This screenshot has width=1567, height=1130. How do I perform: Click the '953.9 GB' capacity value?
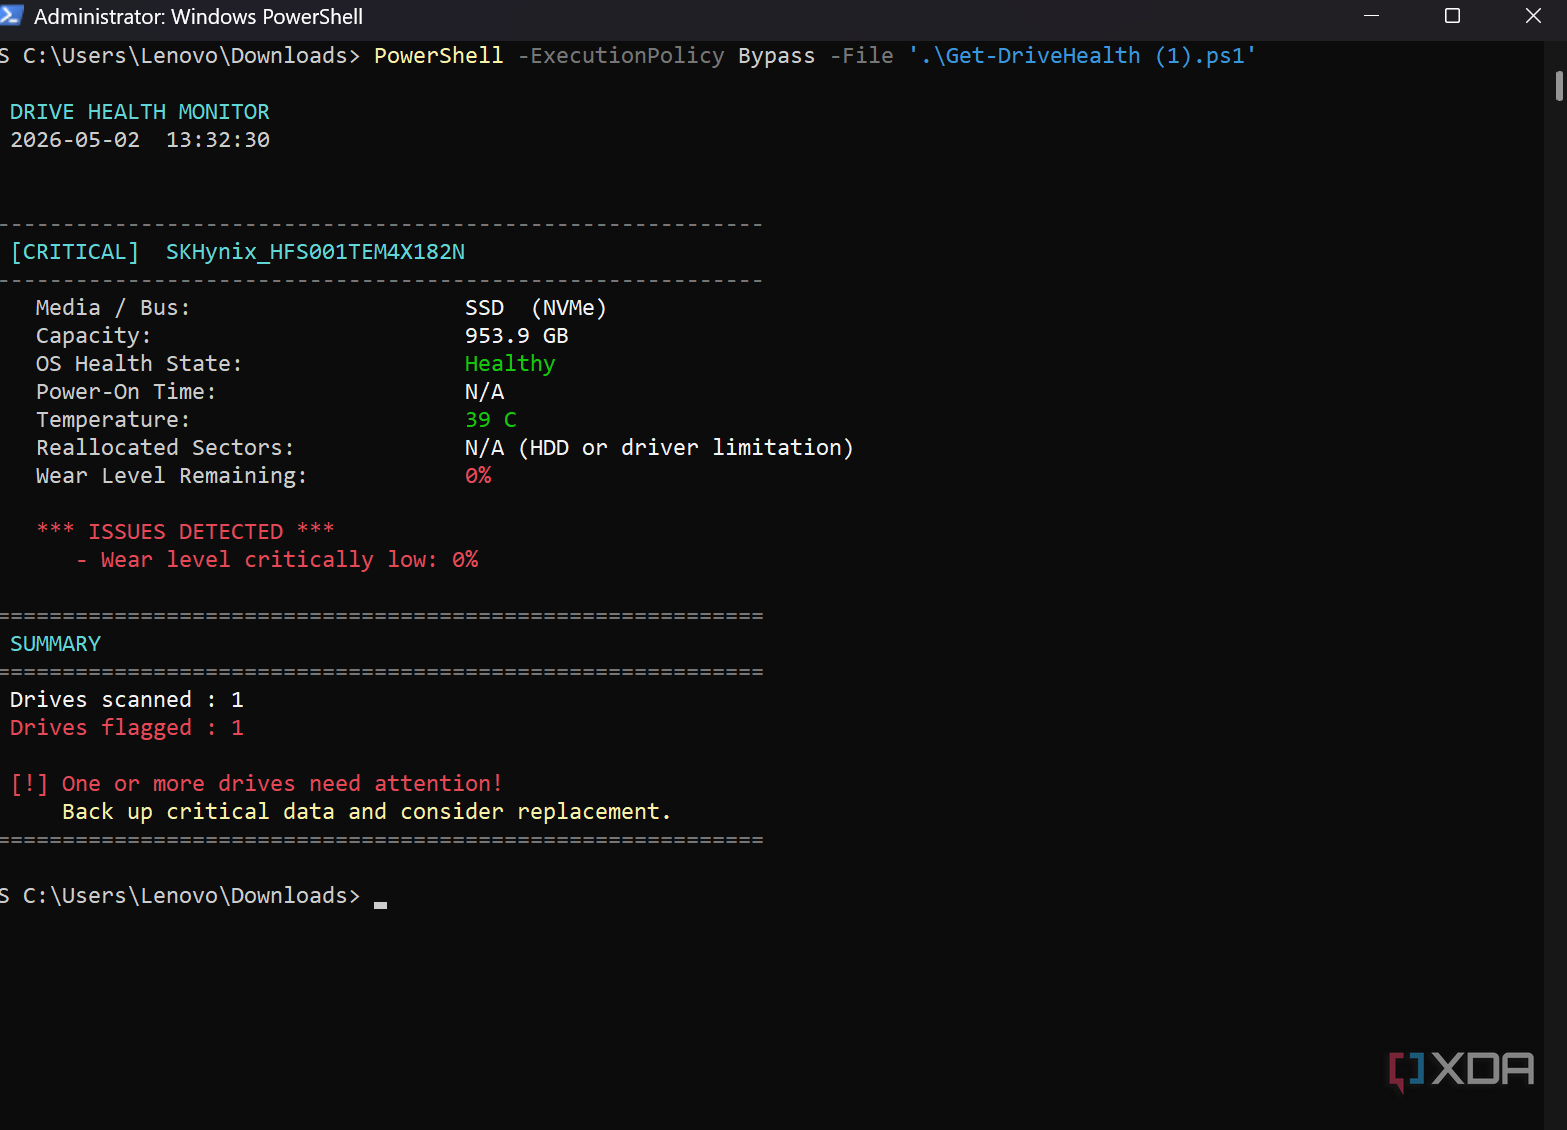click(x=516, y=336)
